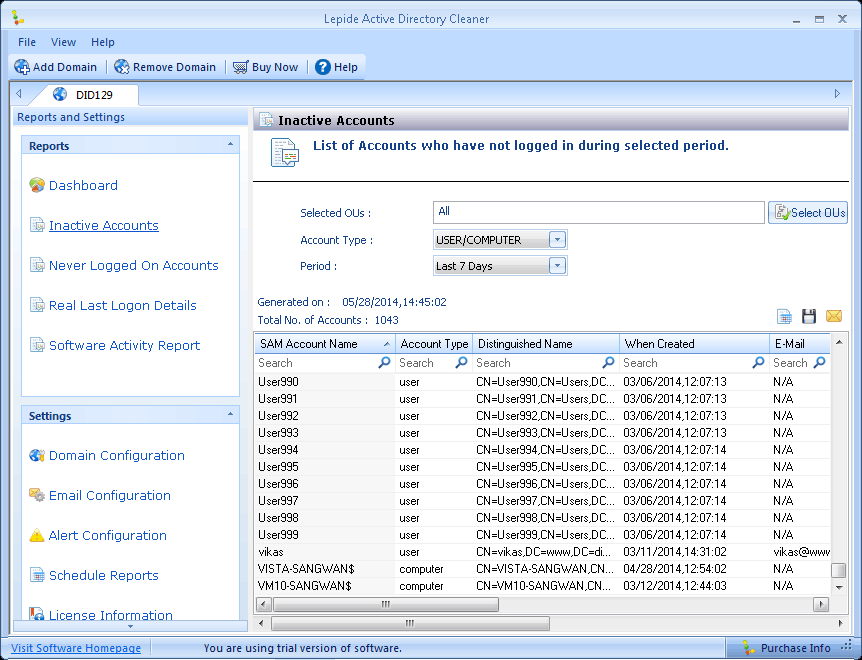Click the When Created column header
The height and width of the screenshot is (660, 862).
point(694,344)
